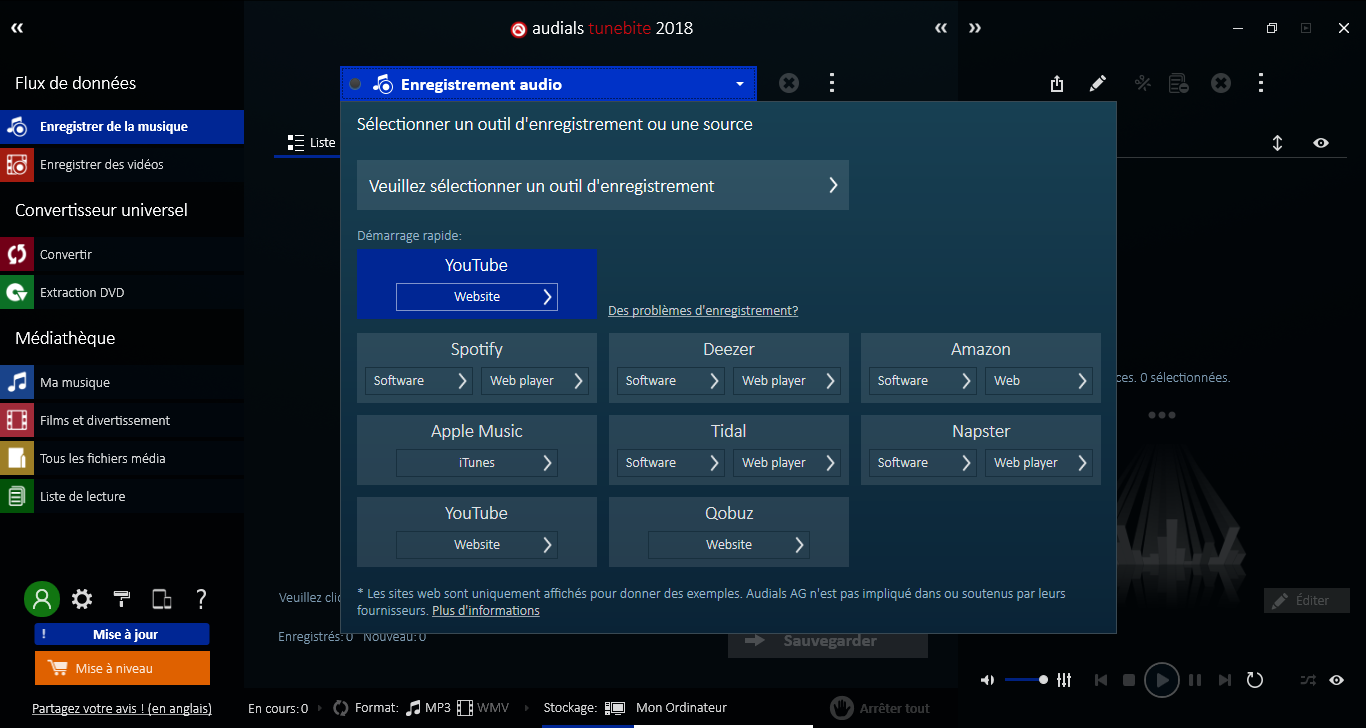Select Deezer Web player option
The image size is (1366, 728).
[x=787, y=381]
